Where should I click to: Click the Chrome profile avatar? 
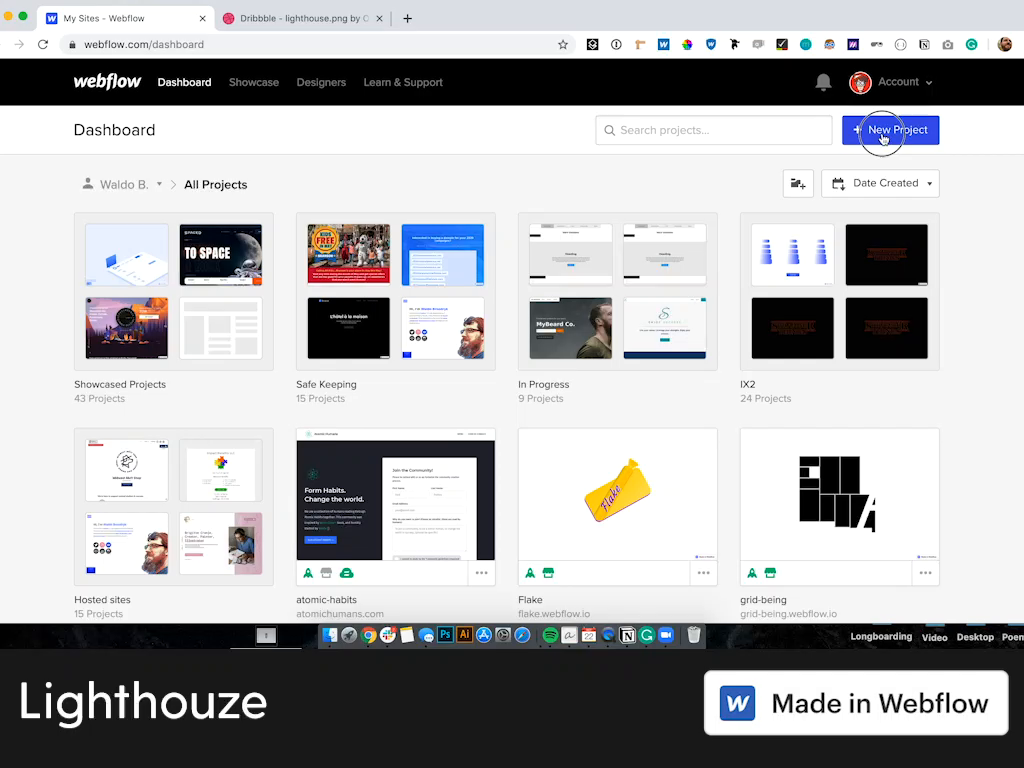point(1005,44)
